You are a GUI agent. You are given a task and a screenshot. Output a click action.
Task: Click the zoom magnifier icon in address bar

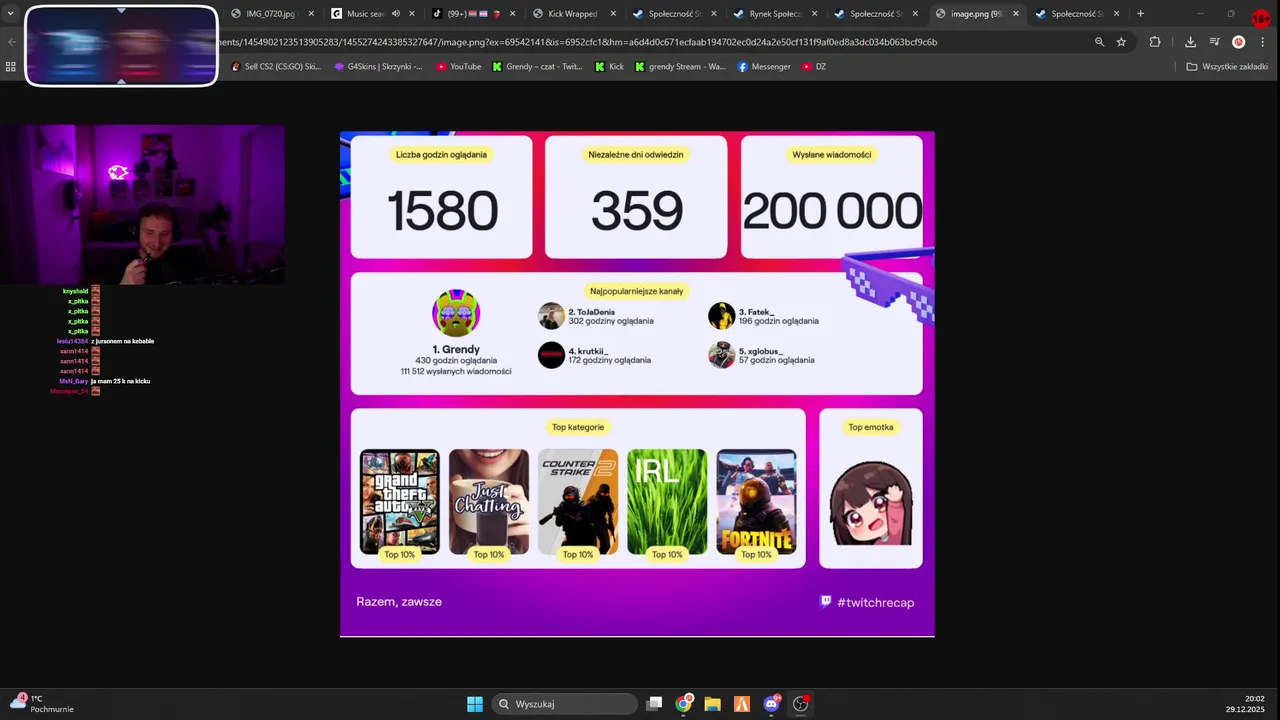pos(1099,42)
